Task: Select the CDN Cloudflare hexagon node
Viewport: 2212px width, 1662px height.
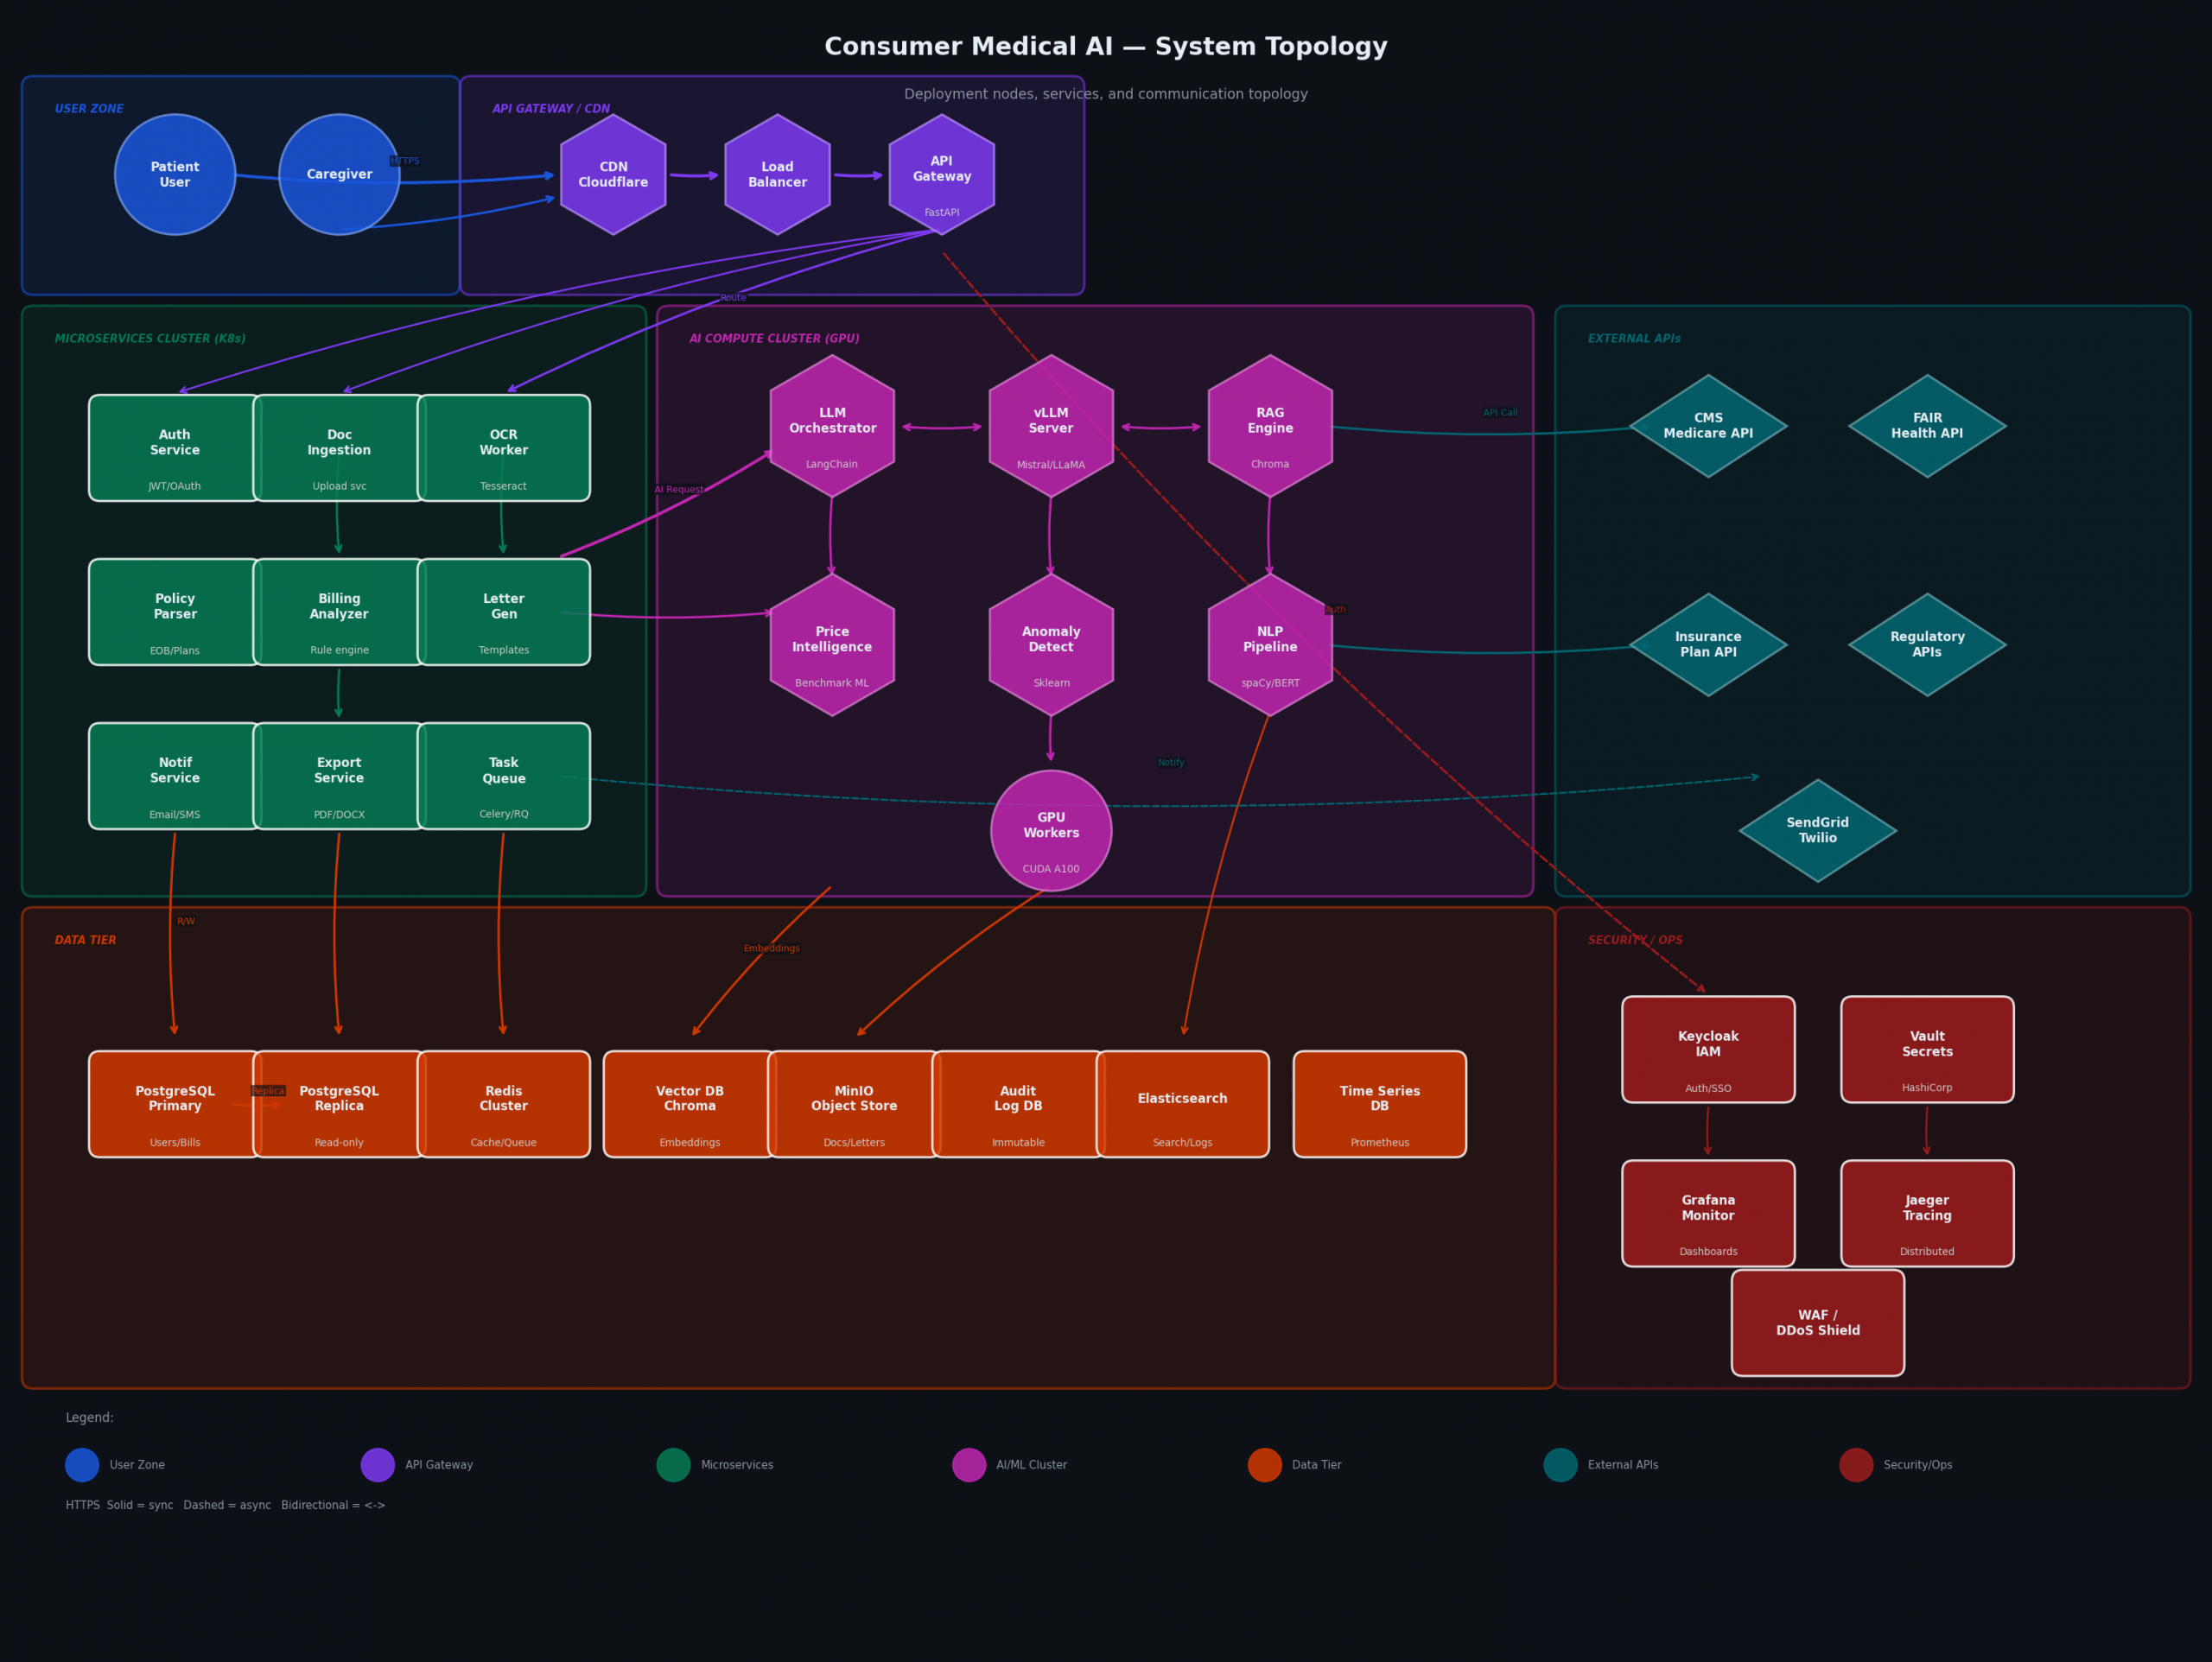Action: coord(613,175)
